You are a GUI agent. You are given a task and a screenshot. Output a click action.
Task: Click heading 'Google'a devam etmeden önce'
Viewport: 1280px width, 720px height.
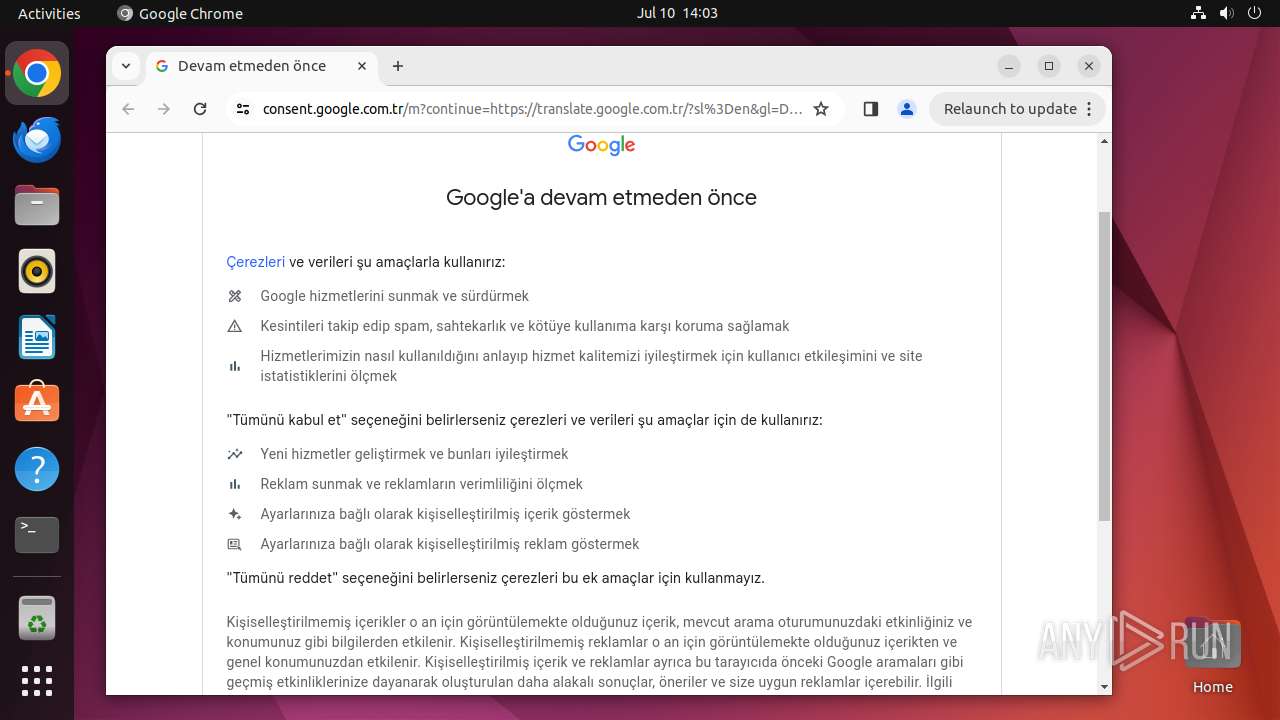[x=601, y=197]
